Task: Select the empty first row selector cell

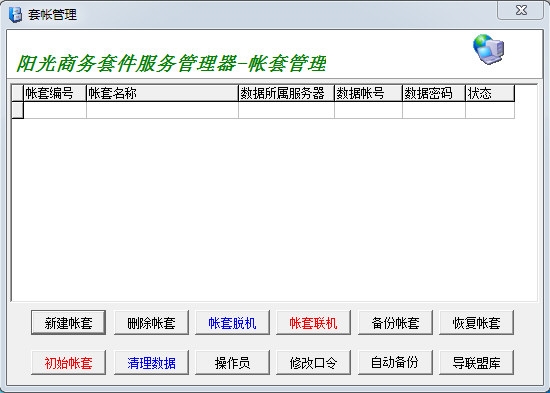Action: pyautogui.click(x=18, y=110)
